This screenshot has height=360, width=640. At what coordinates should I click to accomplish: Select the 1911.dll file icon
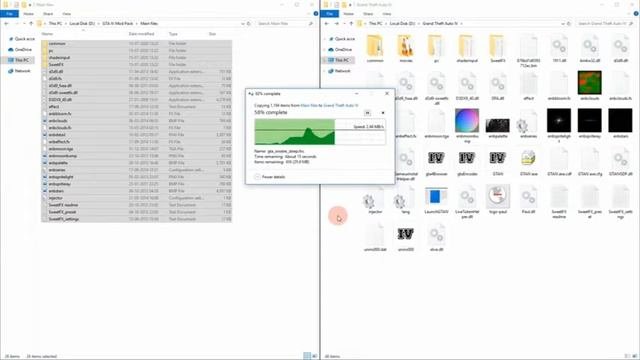559,46
